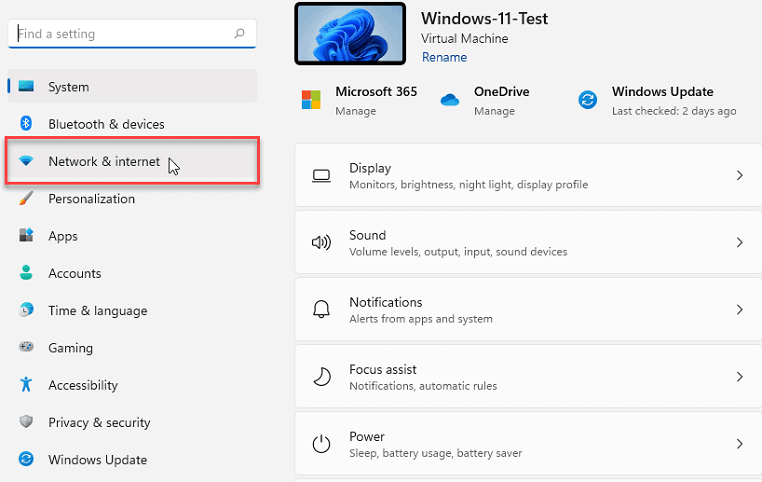This screenshot has height=482, width=762.
Task: Click the Windows 11 wallpaper thumbnail
Action: pos(350,34)
